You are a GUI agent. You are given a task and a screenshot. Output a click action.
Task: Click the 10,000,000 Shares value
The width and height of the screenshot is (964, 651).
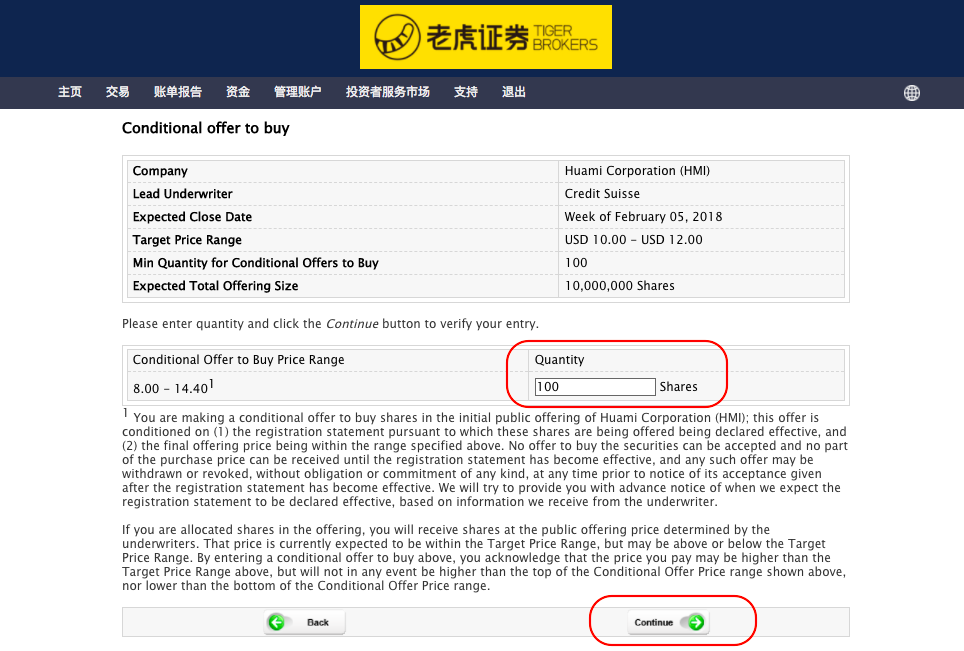[x=619, y=286]
